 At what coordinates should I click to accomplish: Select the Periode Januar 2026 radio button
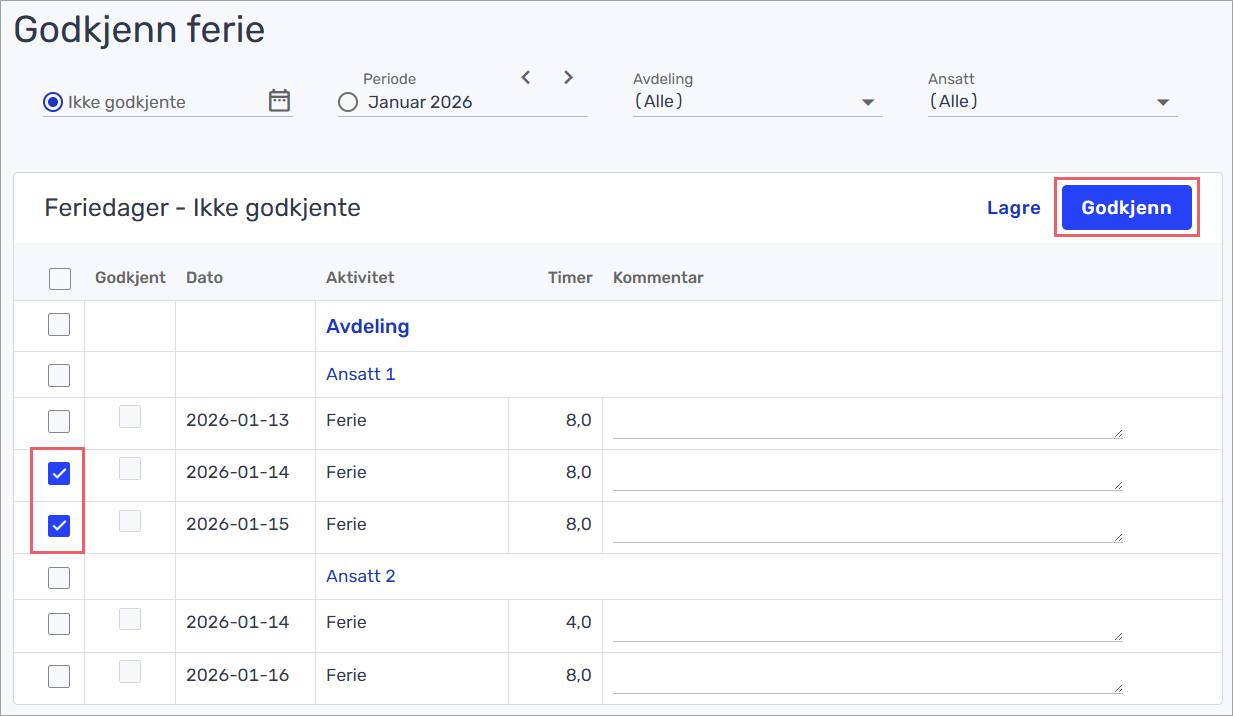coord(348,102)
